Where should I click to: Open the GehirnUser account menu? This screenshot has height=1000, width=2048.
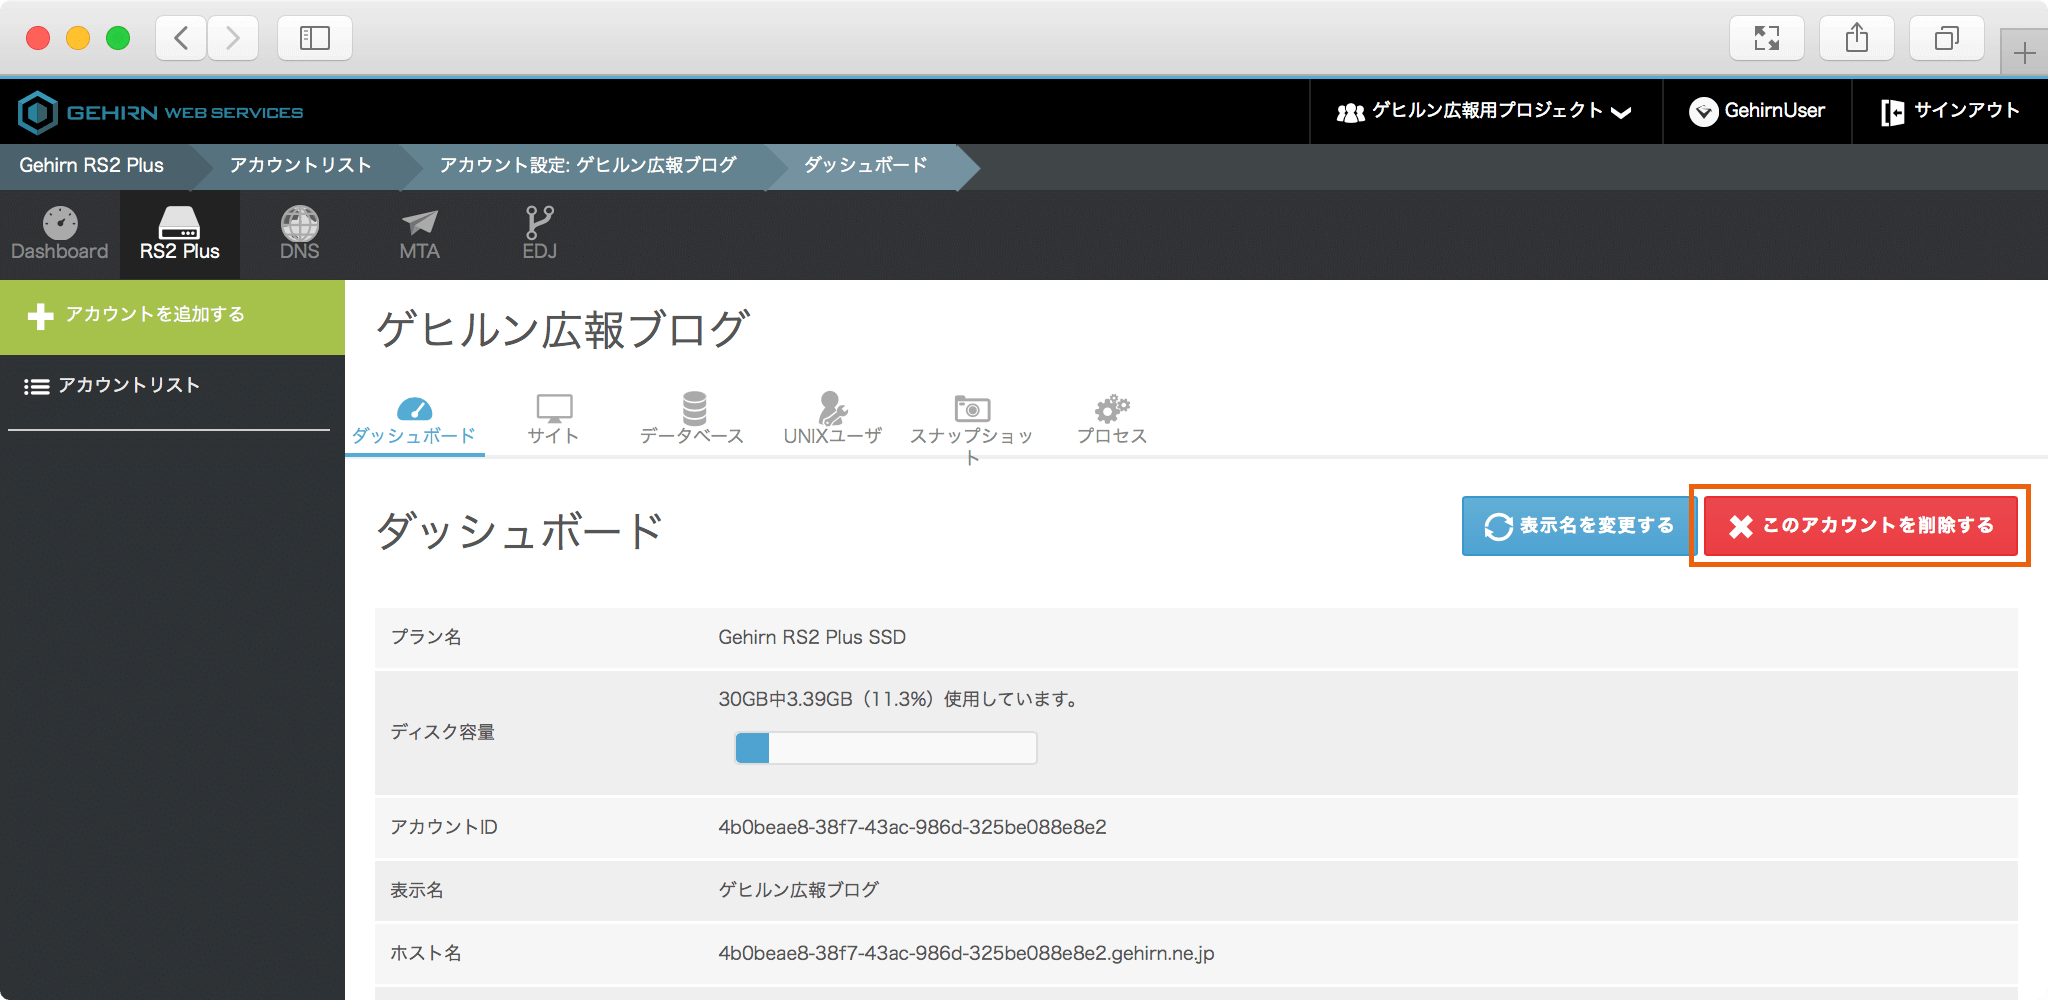pyautogui.click(x=1757, y=111)
